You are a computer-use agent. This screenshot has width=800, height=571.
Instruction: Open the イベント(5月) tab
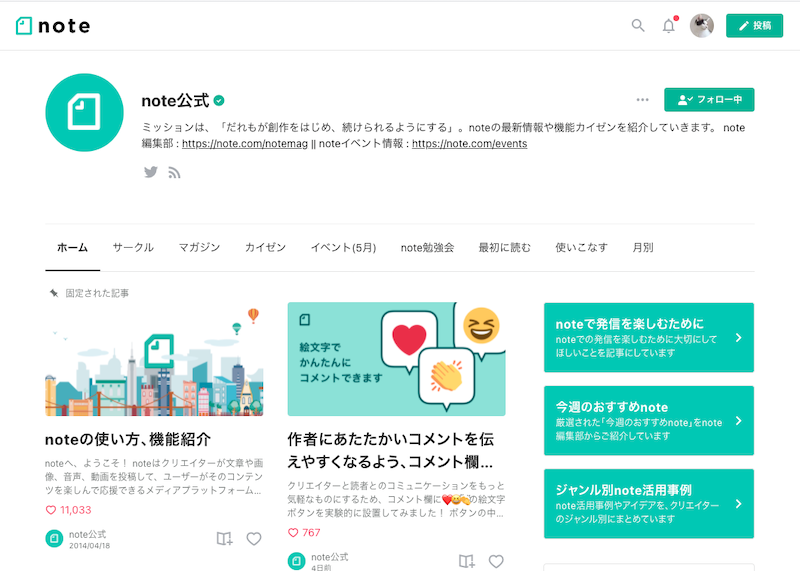coord(343,247)
